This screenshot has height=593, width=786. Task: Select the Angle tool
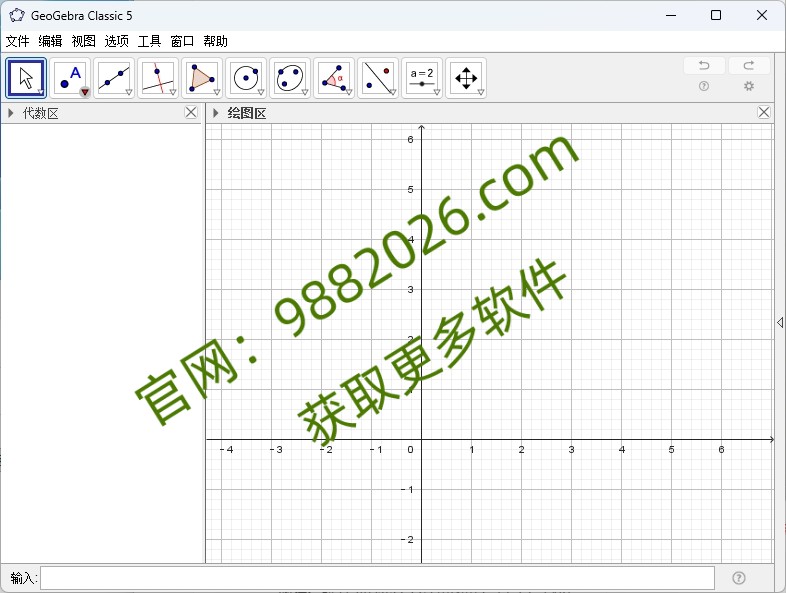[x=334, y=78]
